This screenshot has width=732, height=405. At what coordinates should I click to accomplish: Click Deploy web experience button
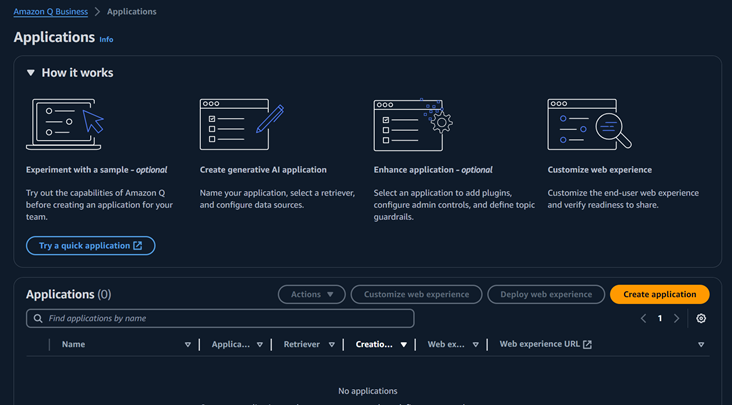click(x=546, y=294)
